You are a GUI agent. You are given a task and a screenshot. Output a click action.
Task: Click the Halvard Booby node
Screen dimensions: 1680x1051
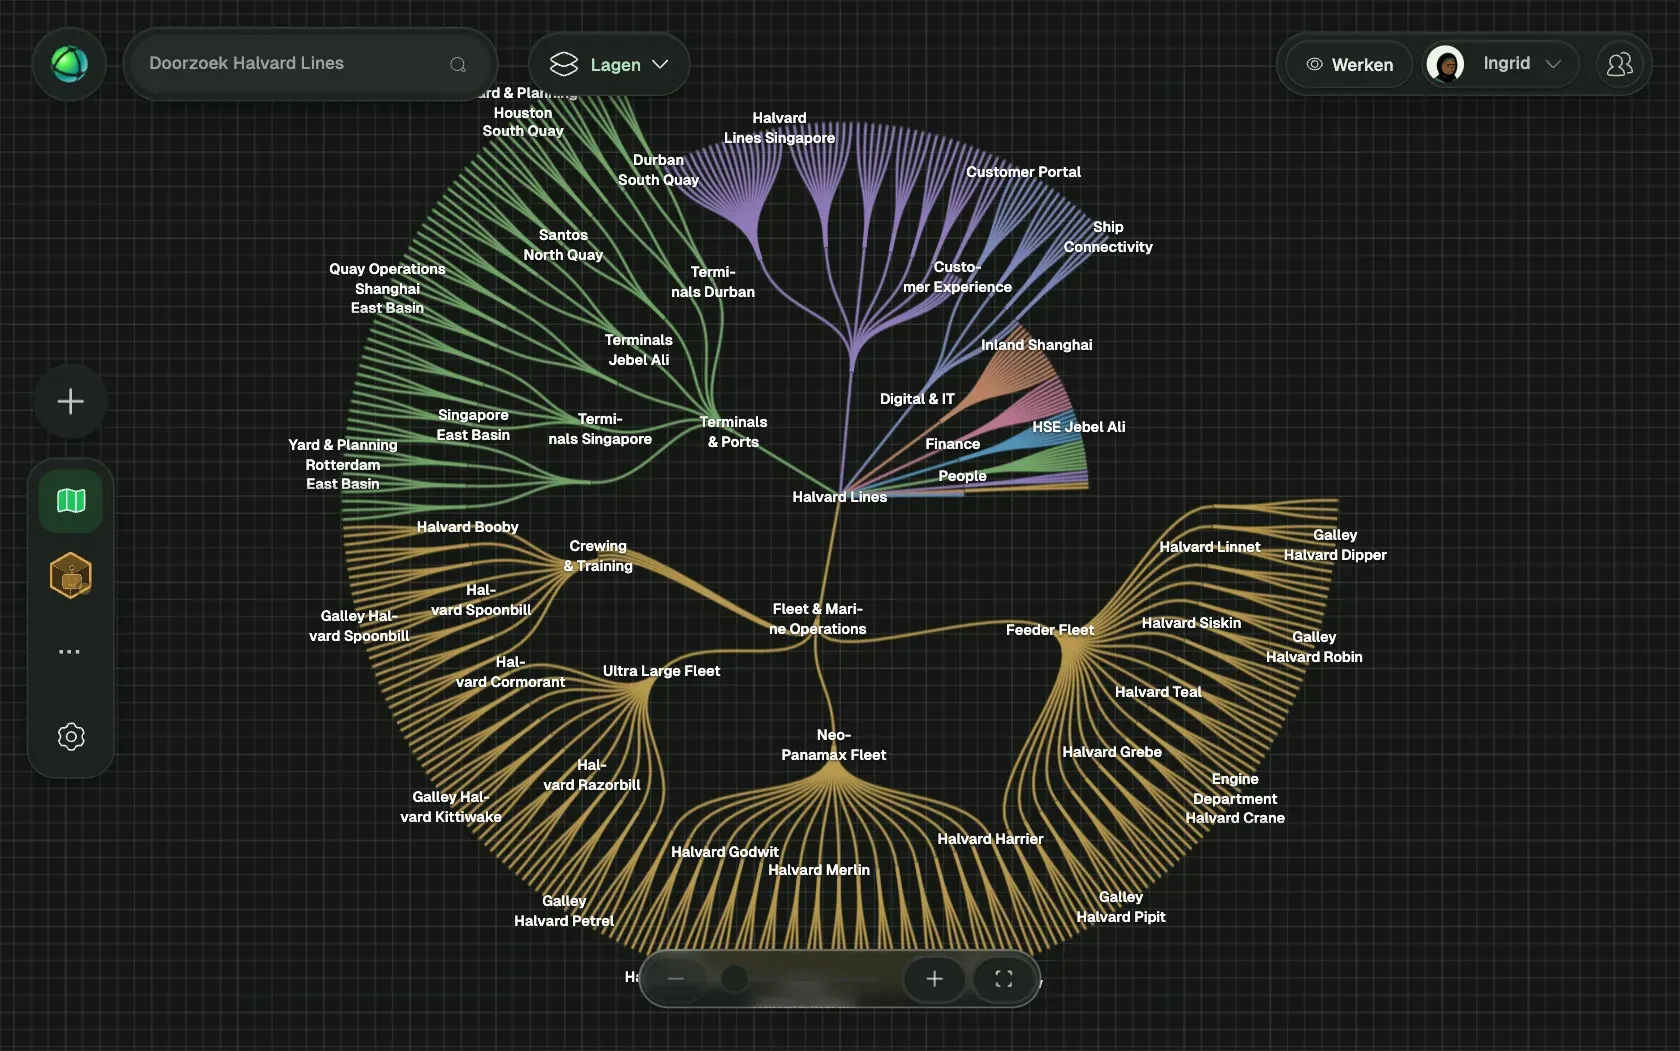(x=467, y=527)
